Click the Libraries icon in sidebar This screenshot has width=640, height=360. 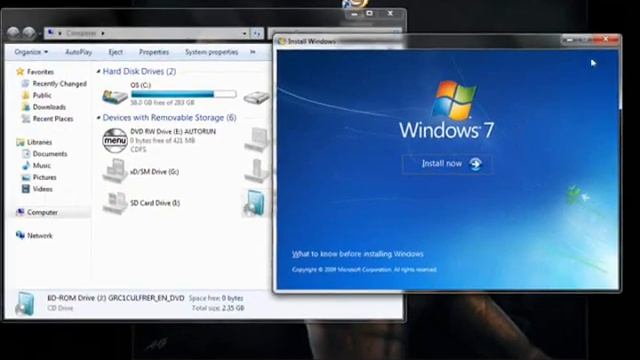(x=20, y=142)
